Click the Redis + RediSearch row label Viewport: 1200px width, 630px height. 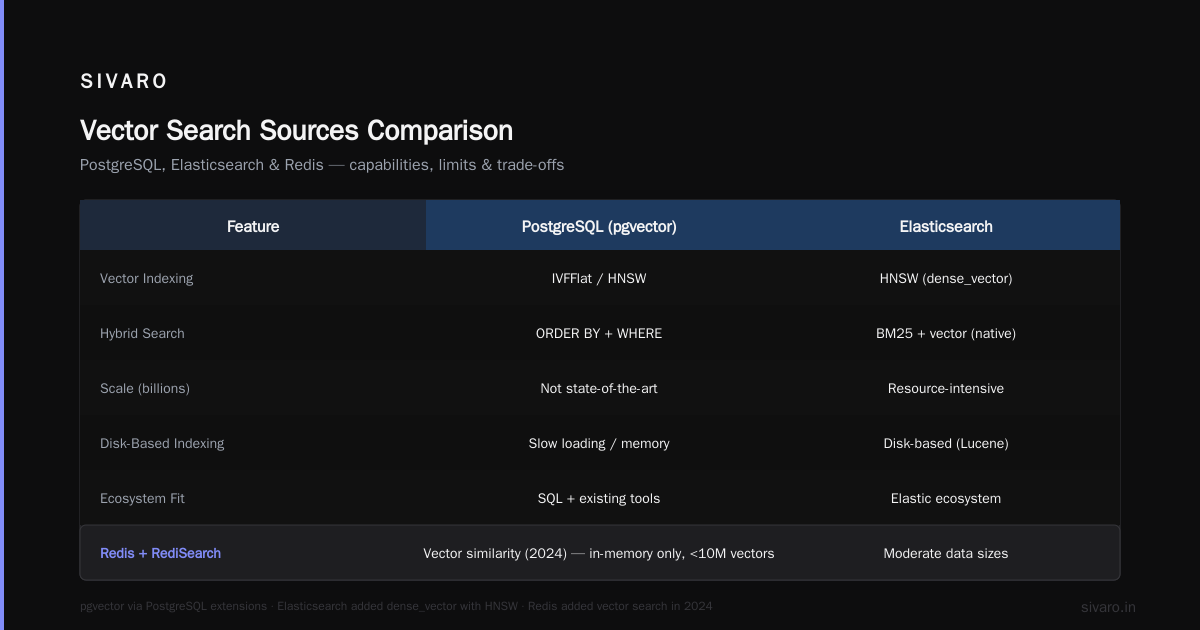point(160,553)
